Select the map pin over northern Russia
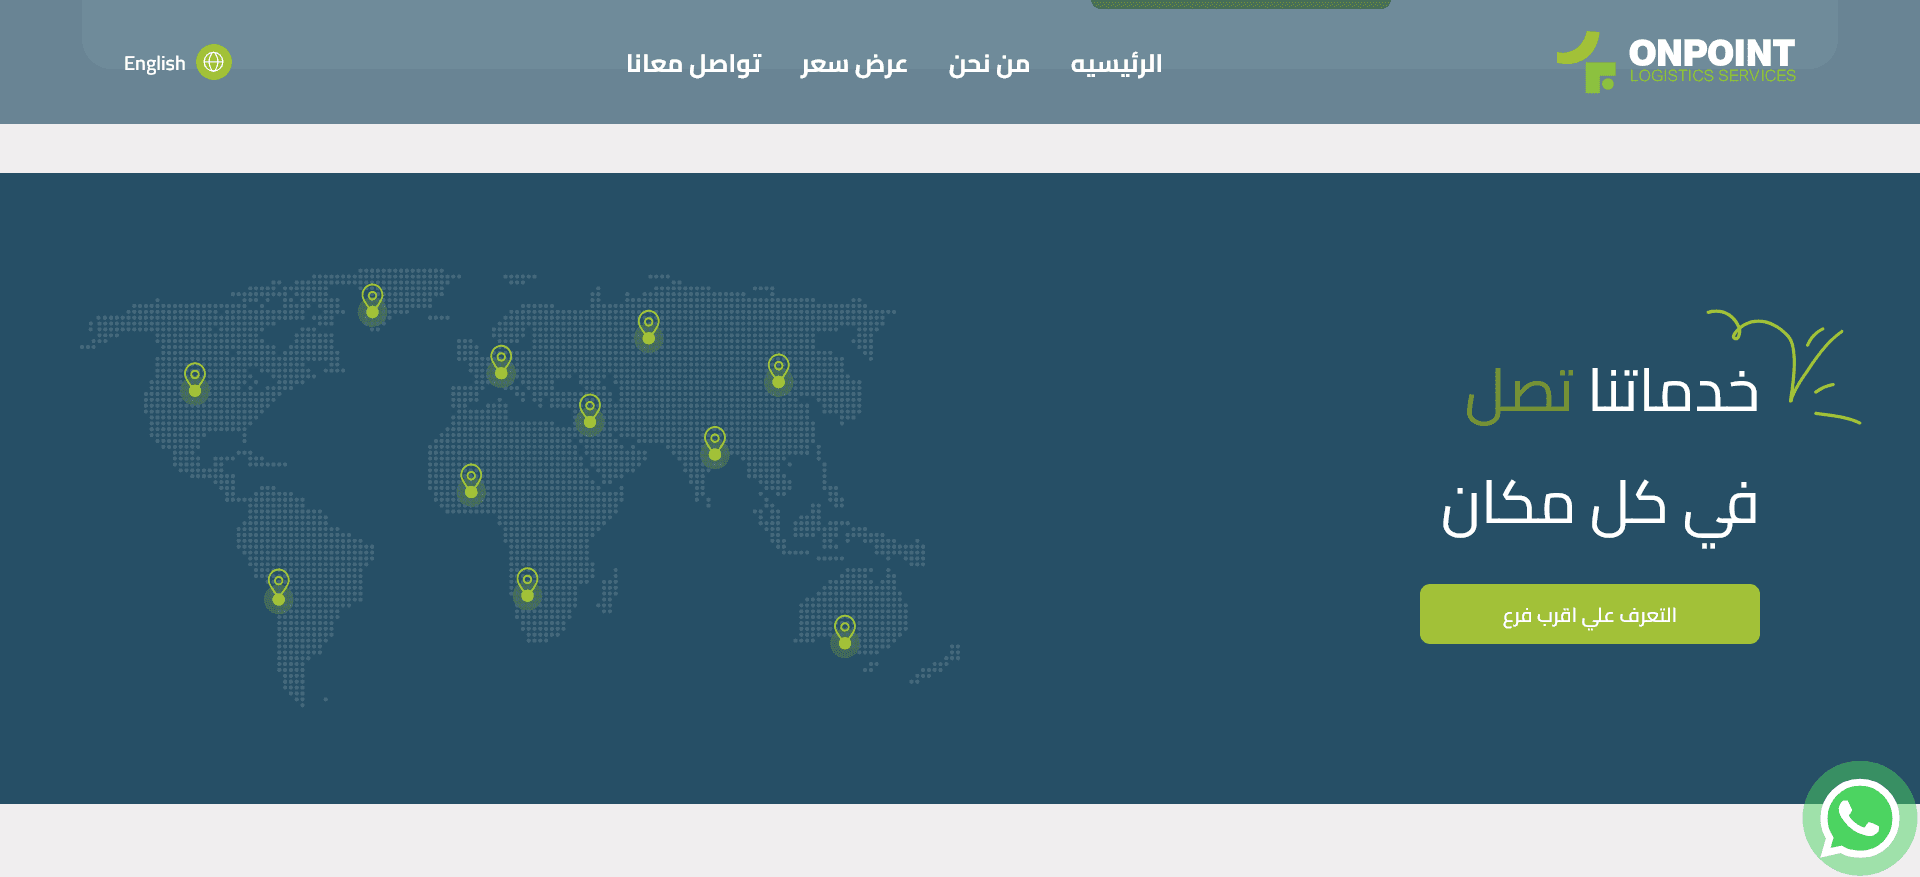This screenshot has height=877, width=1920. pyautogui.click(x=649, y=329)
